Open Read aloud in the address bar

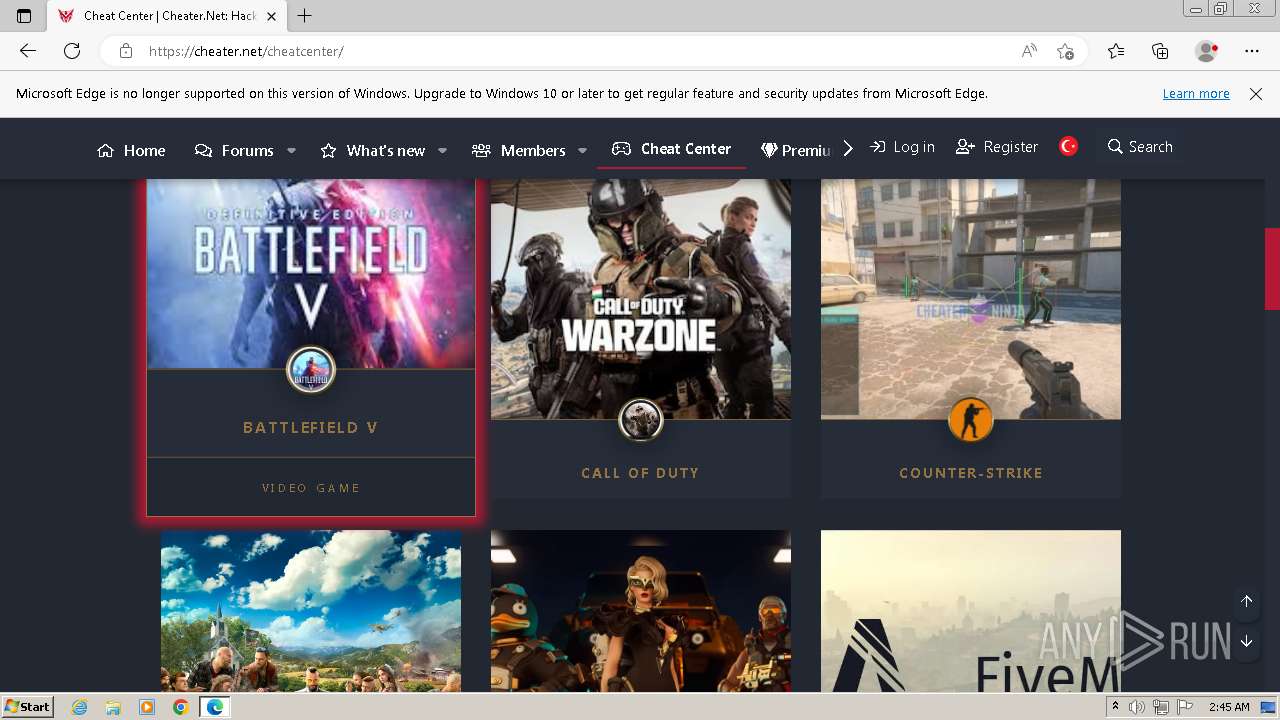pyautogui.click(x=1029, y=51)
